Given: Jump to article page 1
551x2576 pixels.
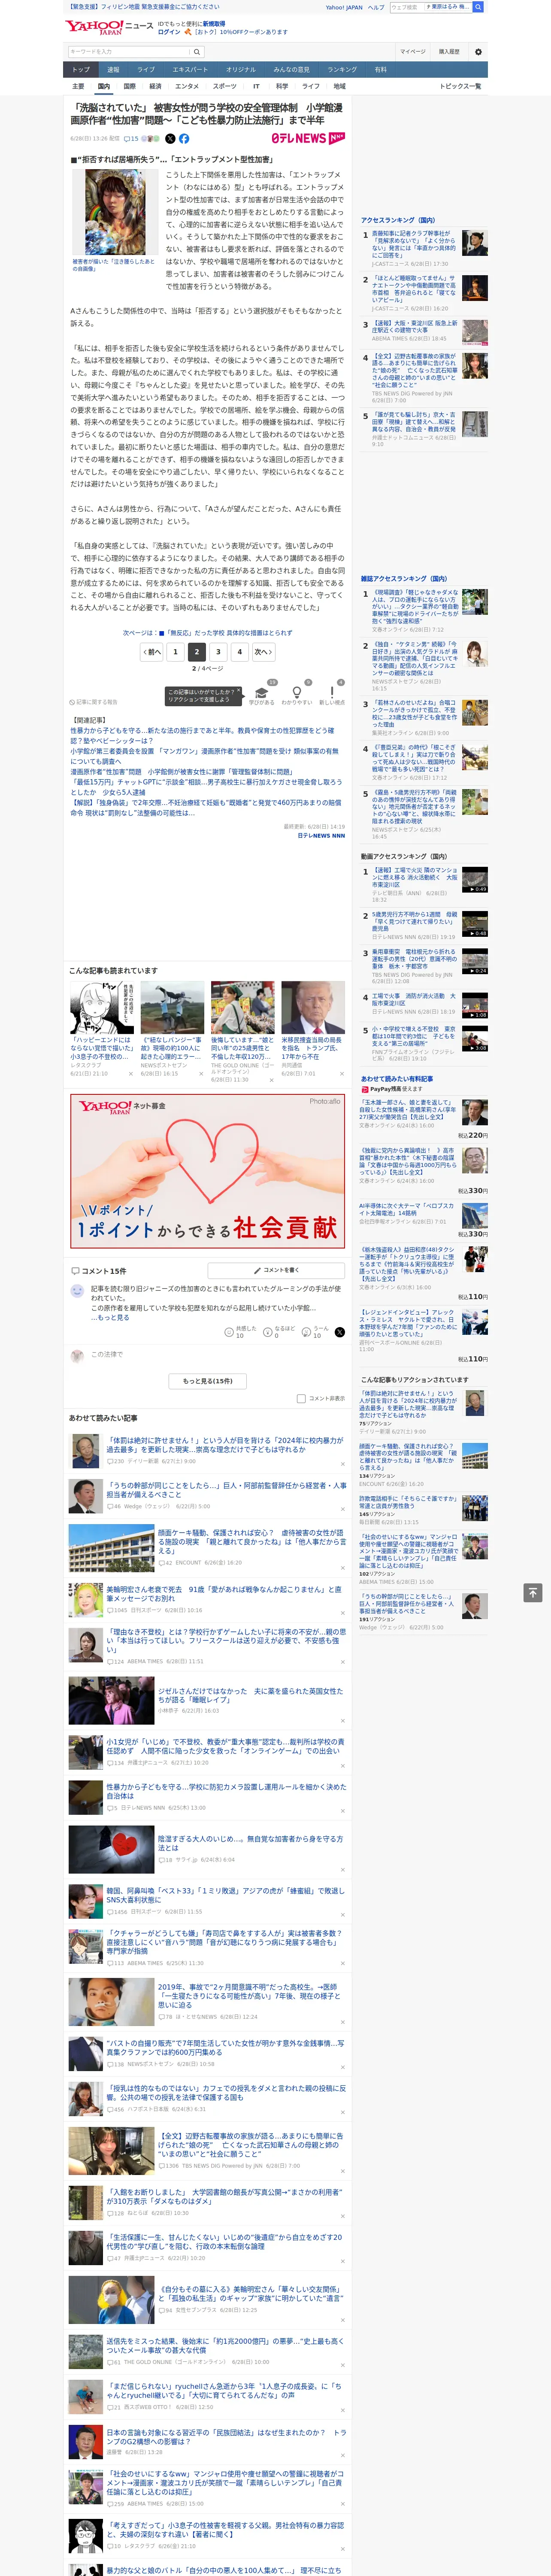Looking at the screenshot, I should pyautogui.click(x=175, y=652).
